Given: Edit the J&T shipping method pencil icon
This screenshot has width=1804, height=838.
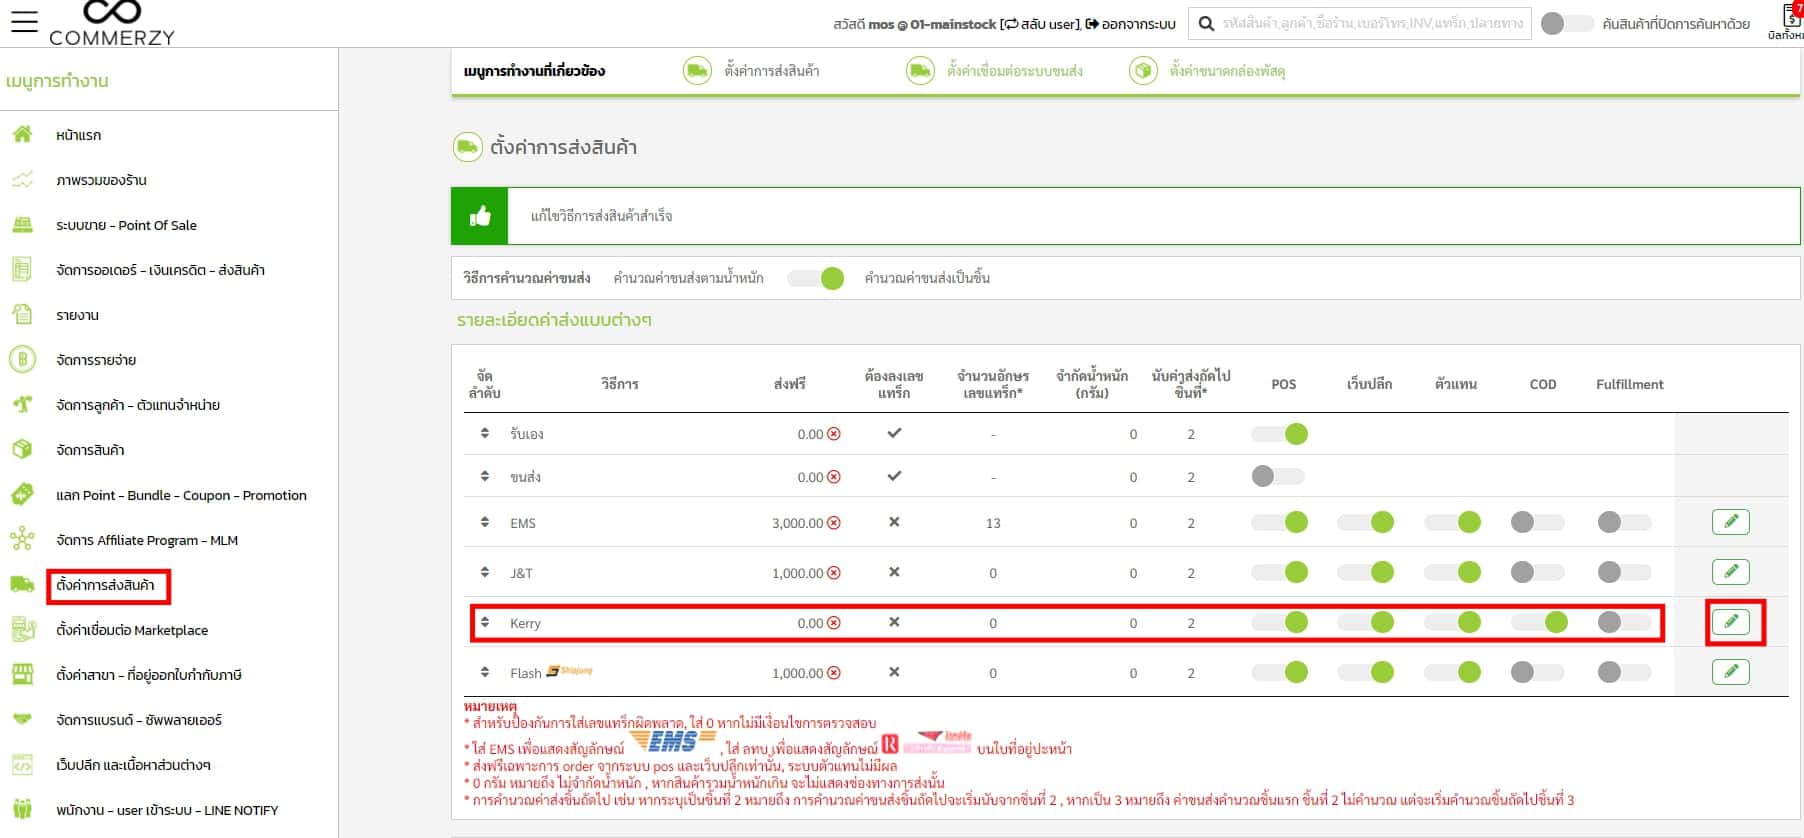Looking at the screenshot, I should (x=1730, y=572).
